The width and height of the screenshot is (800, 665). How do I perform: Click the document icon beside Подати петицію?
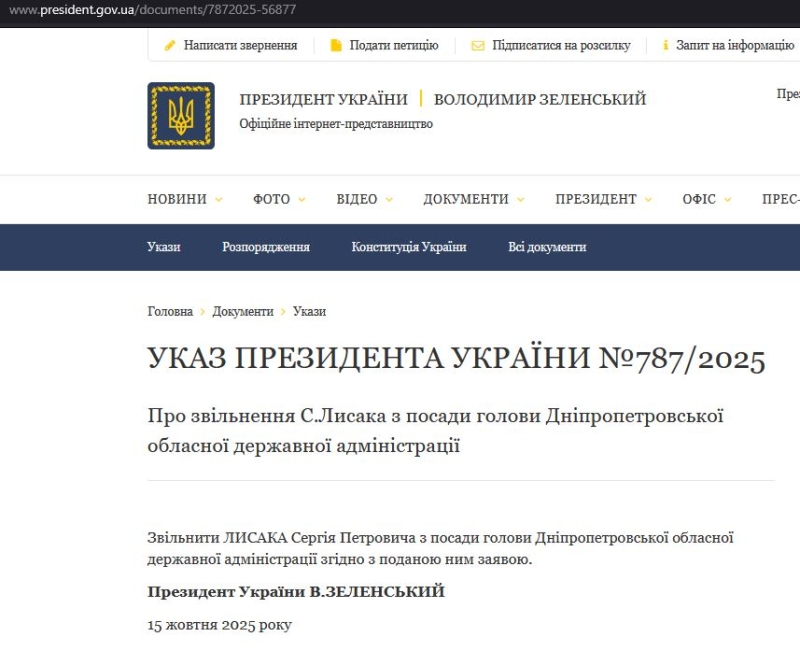336,45
